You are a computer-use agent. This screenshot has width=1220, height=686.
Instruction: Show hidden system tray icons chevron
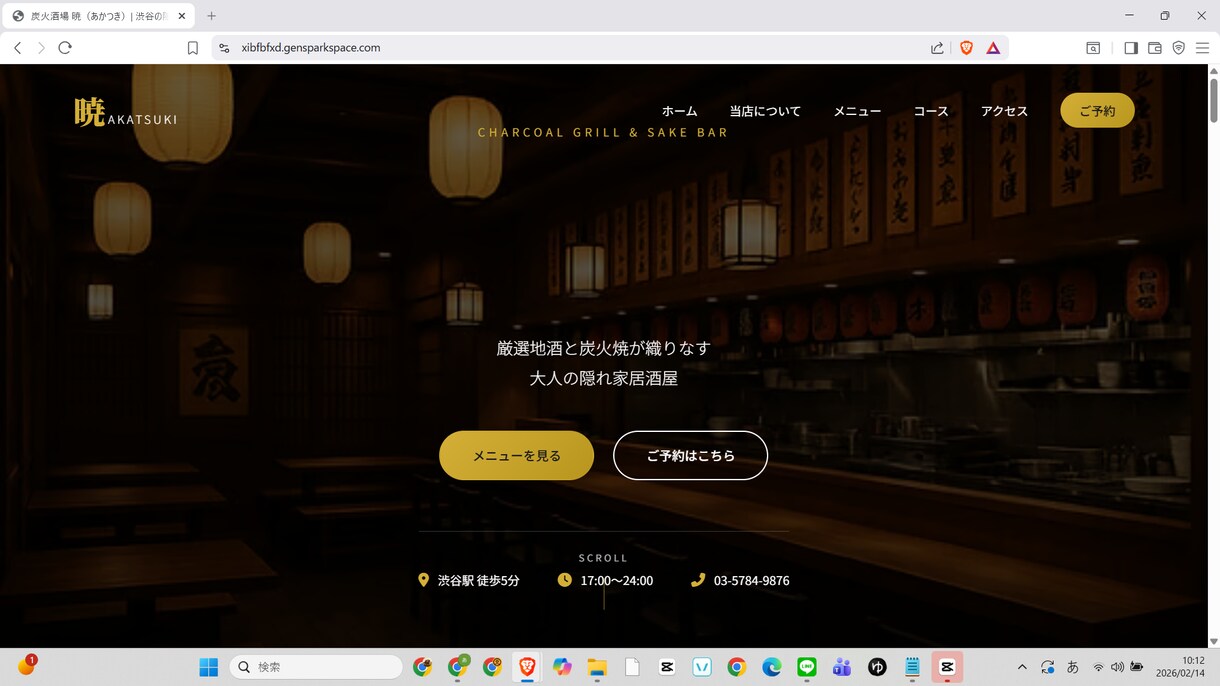1022,667
